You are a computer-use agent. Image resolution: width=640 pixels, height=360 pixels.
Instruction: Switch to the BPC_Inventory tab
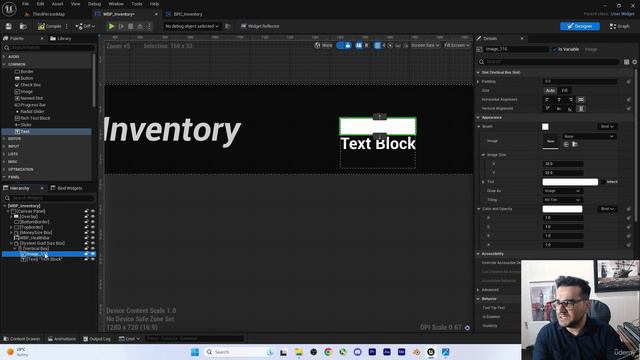pyautogui.click(x=184, y=14)
